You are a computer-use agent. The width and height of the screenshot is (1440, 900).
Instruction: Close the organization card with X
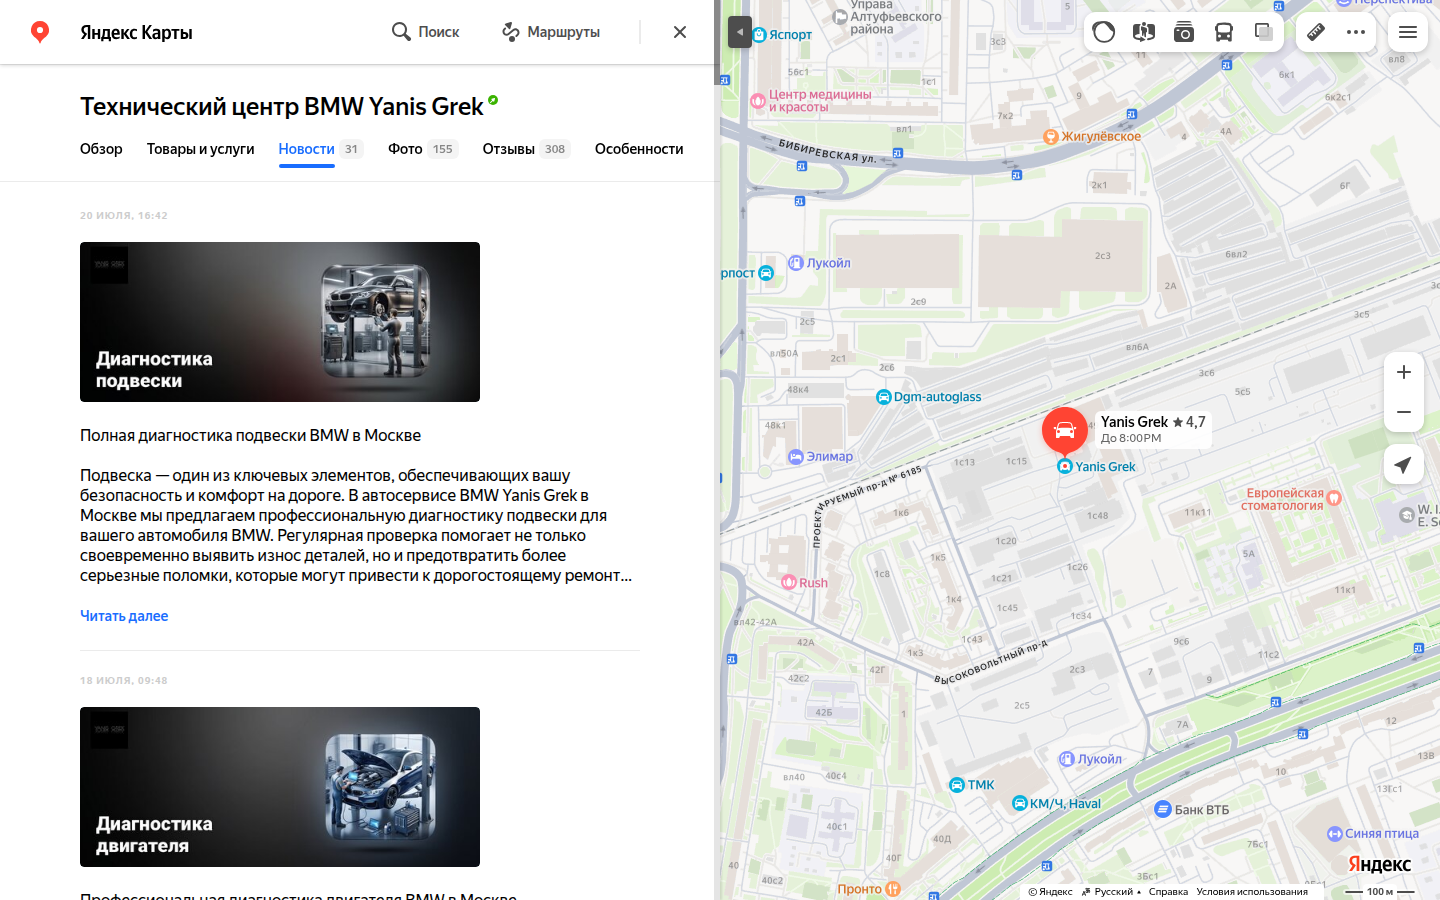[680, 32]
